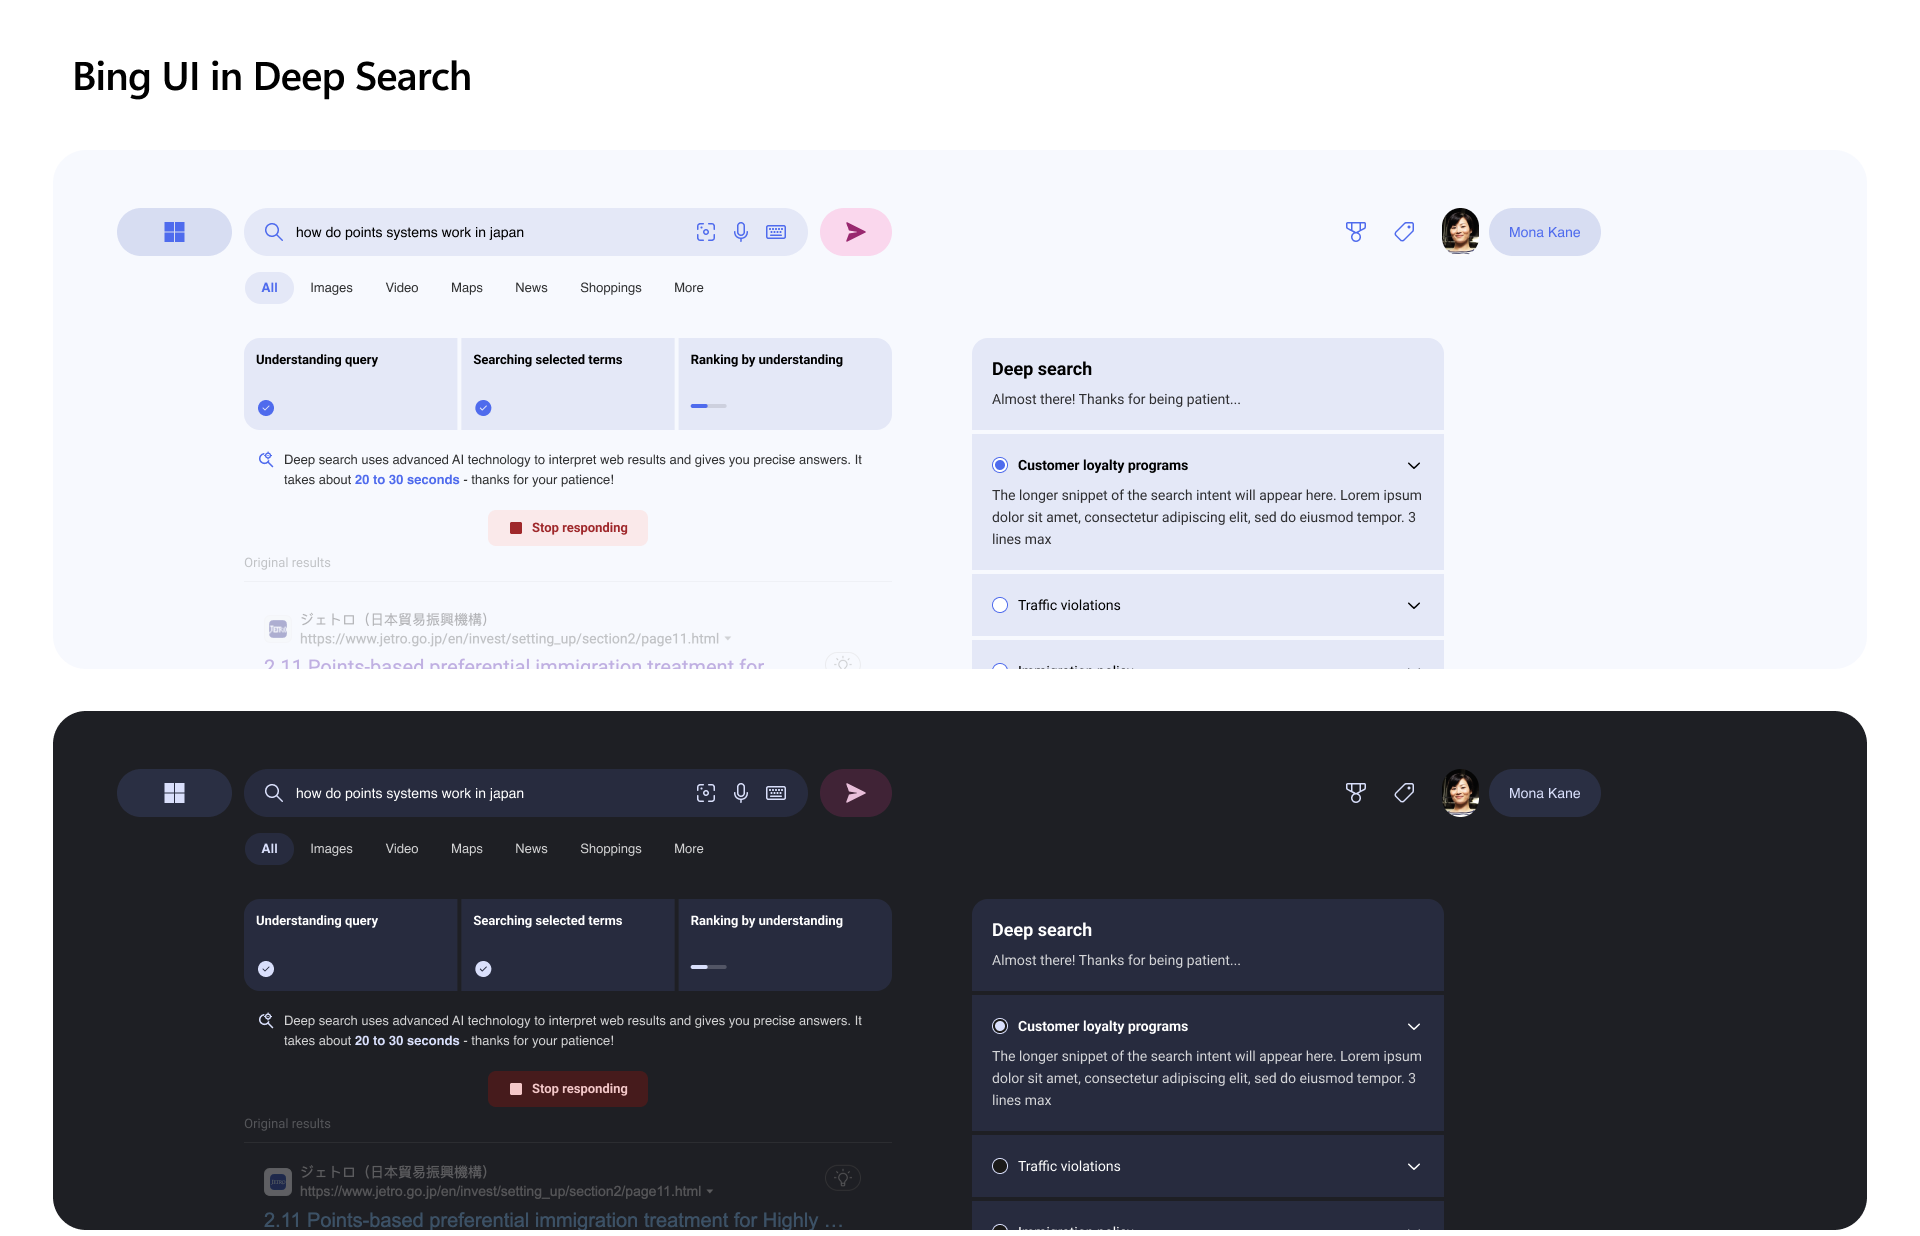1920x1236 pixels.
Task: Select Customer loyalty programs radio in dark panel
Action: pos(1000,1026)
